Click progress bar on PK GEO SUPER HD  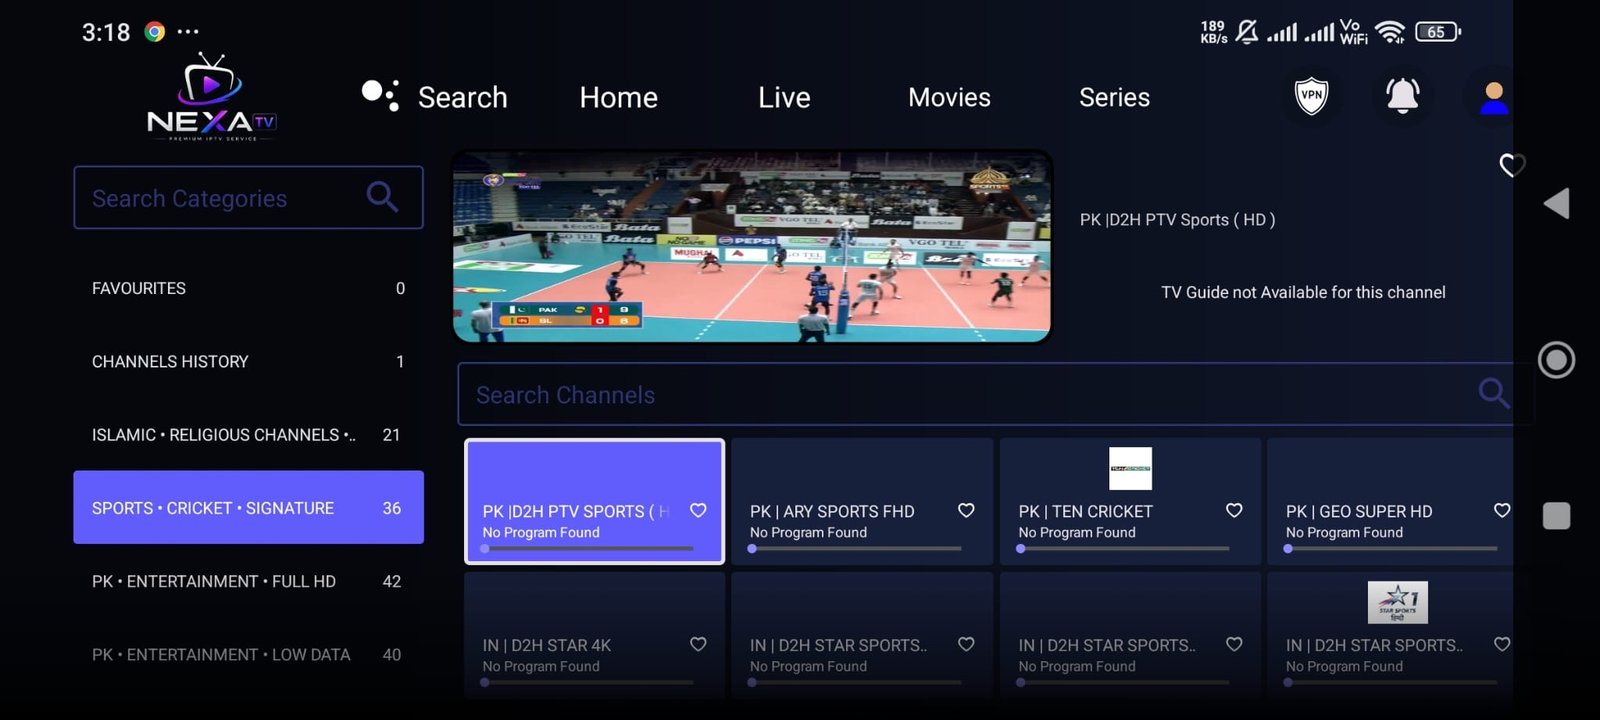click(1391, 548)
